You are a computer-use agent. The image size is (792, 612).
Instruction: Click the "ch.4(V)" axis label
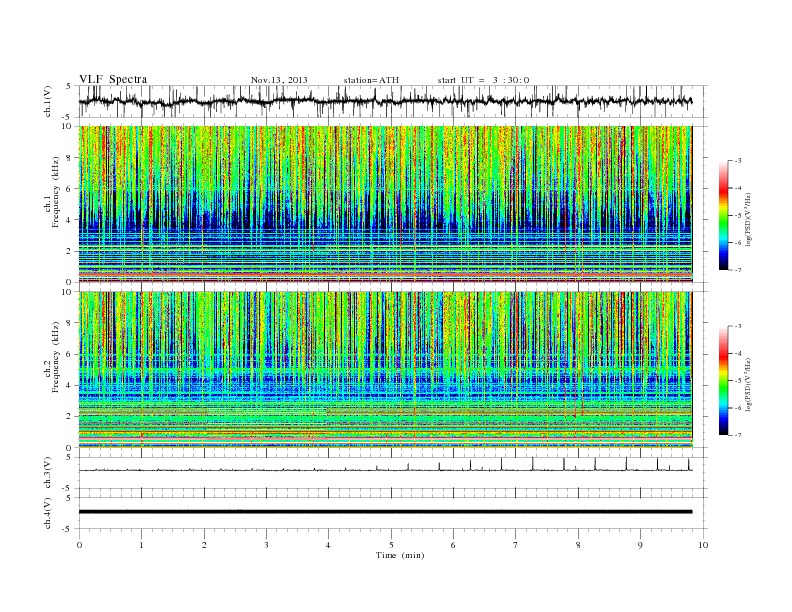(48, 513)
